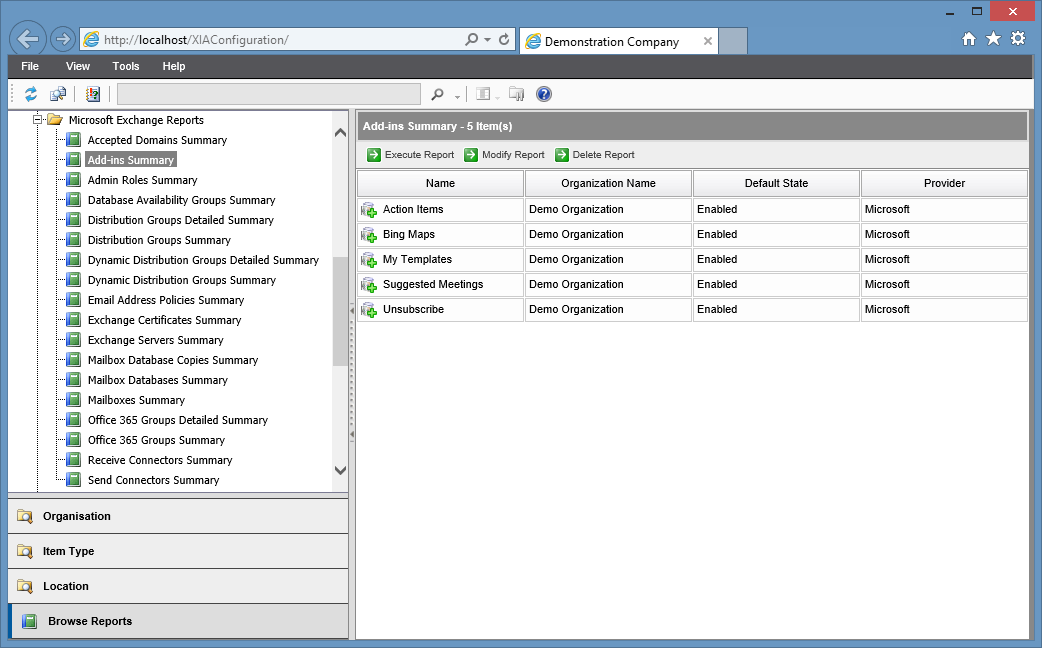Open the Unsubscribe add-in
The image size is (1042, 648).
pos(413,309)
